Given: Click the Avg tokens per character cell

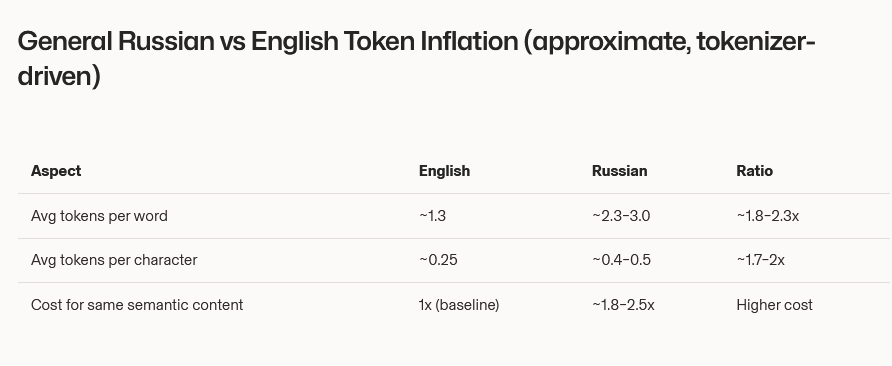Looking at the screenshot, I should (114, 260).
